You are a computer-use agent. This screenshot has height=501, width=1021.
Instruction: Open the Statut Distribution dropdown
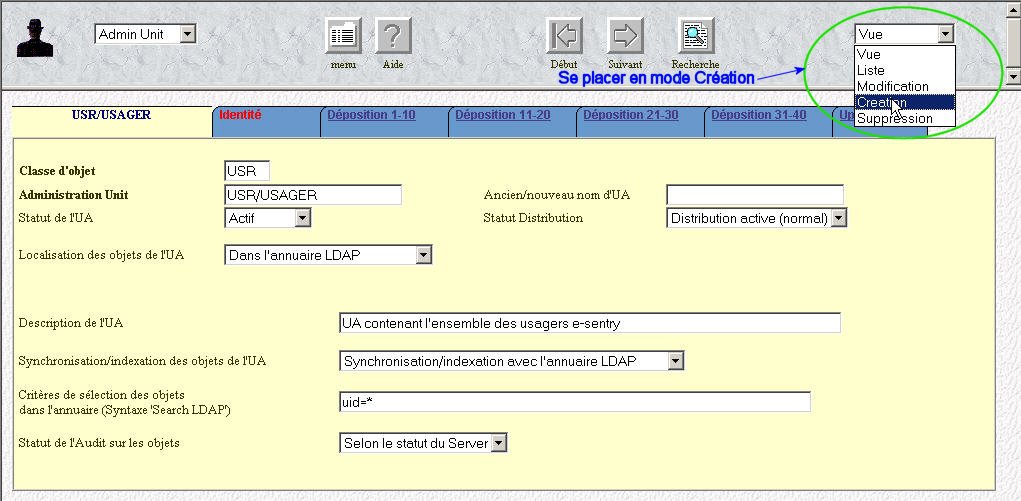click(757, 218)
